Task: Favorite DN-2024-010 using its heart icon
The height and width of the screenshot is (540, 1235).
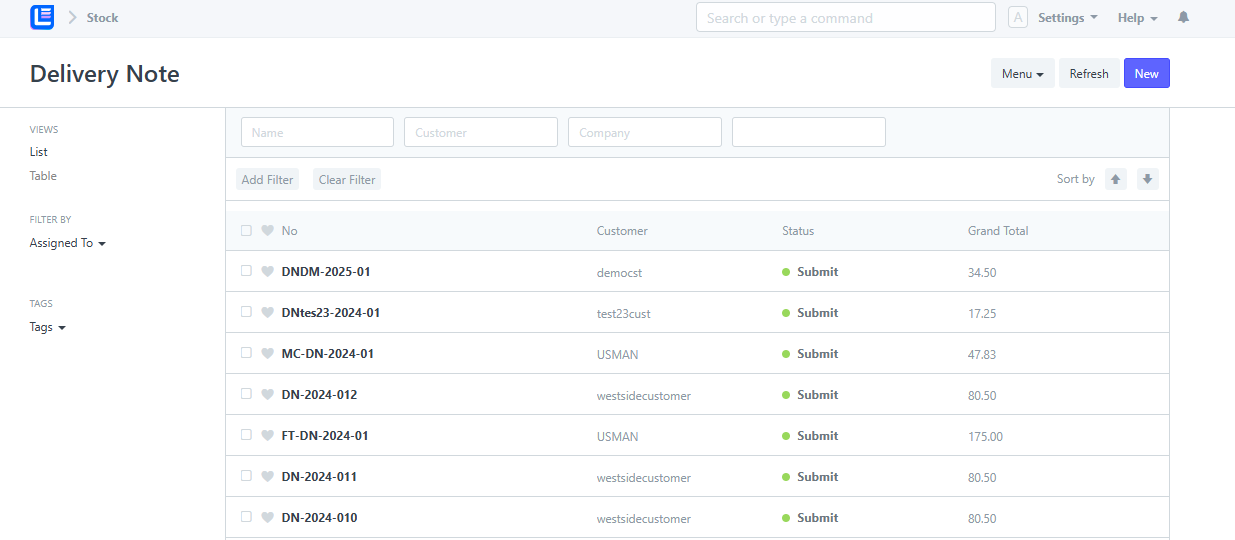Action: [267, 517]
